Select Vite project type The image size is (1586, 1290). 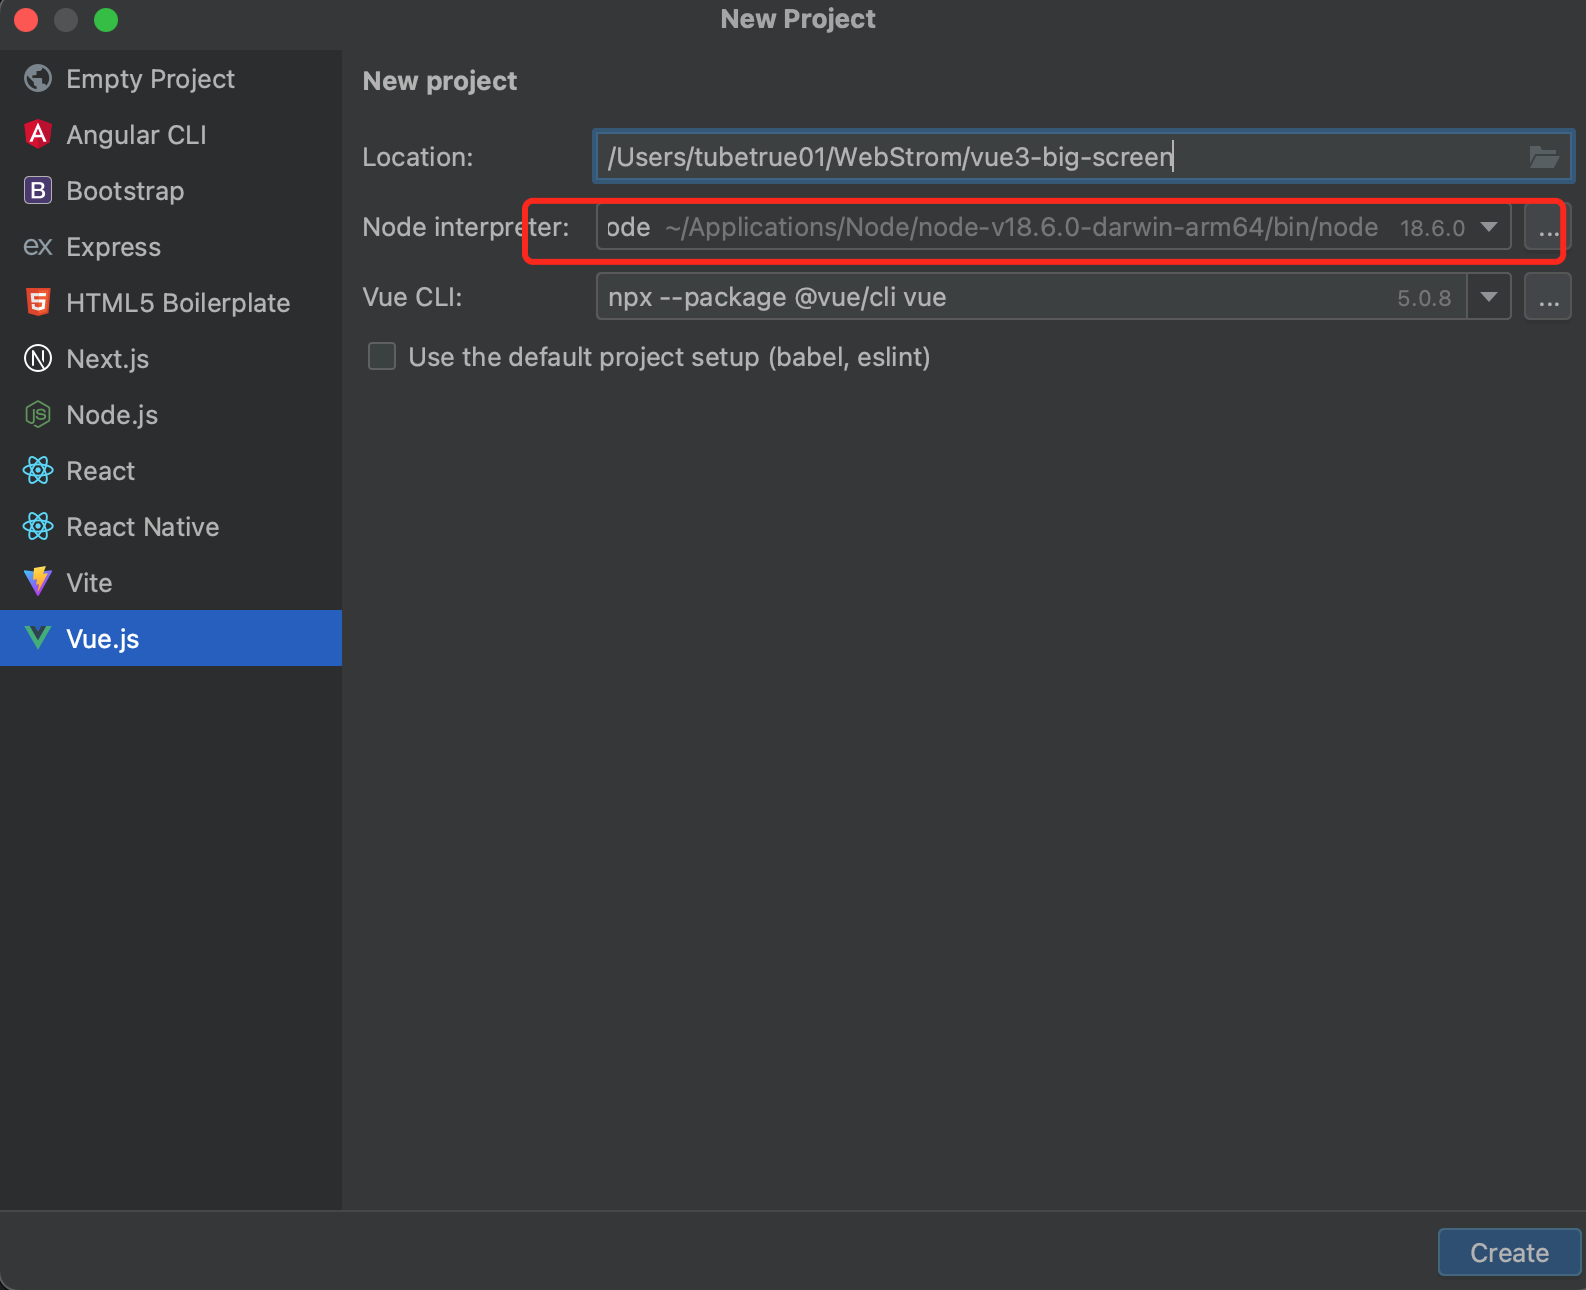(171, 582)
